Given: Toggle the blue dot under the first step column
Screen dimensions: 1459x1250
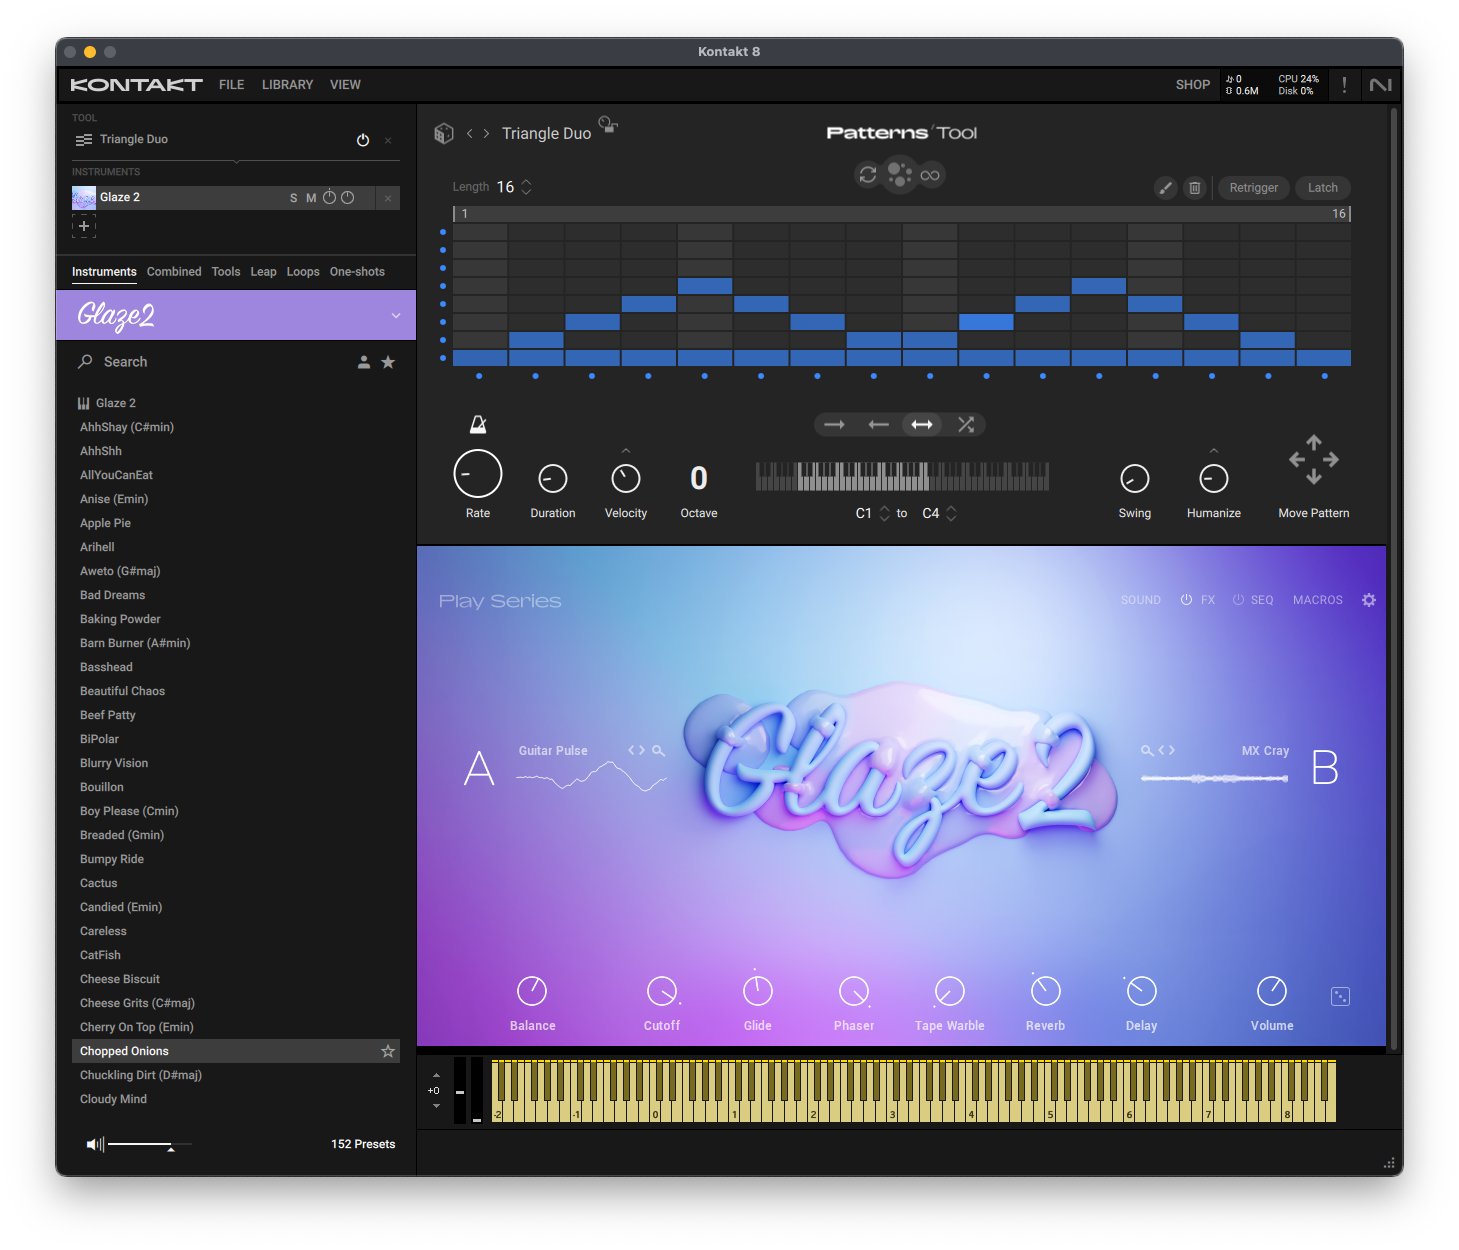Looking at the screenshot, I should tap(479, 376).
